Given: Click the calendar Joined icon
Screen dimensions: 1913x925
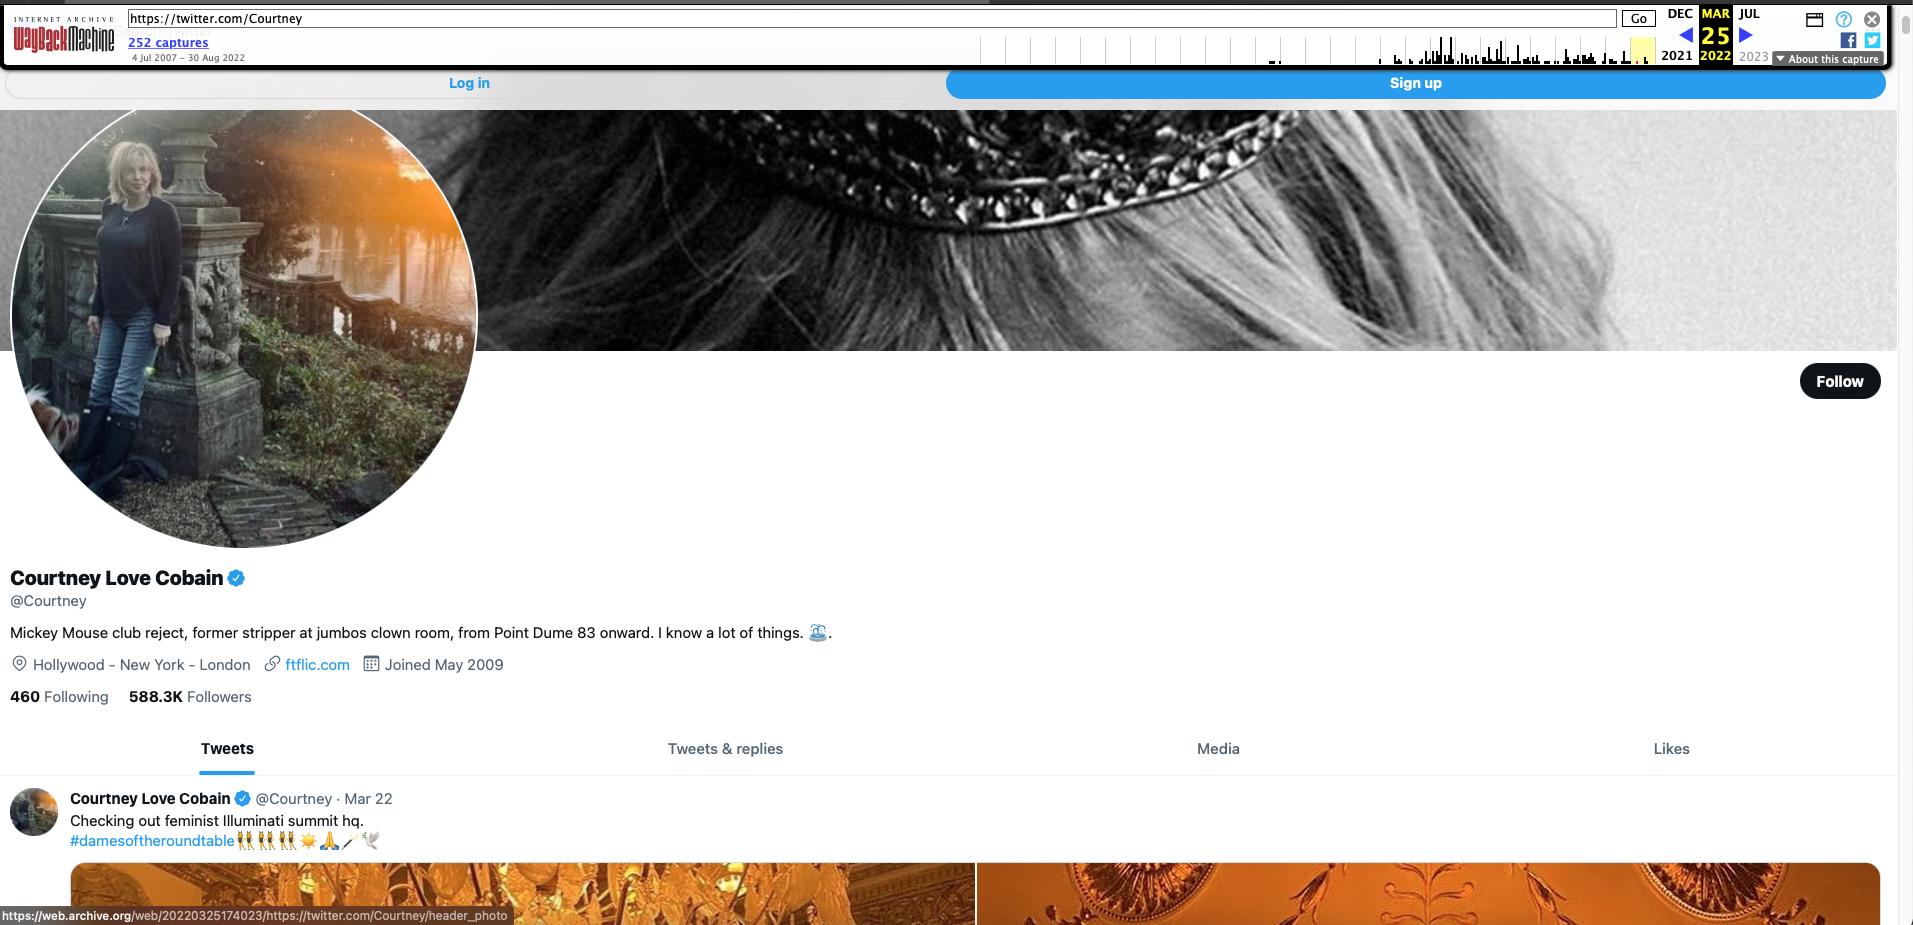Looking at the screenshot, I should [371, 664].
